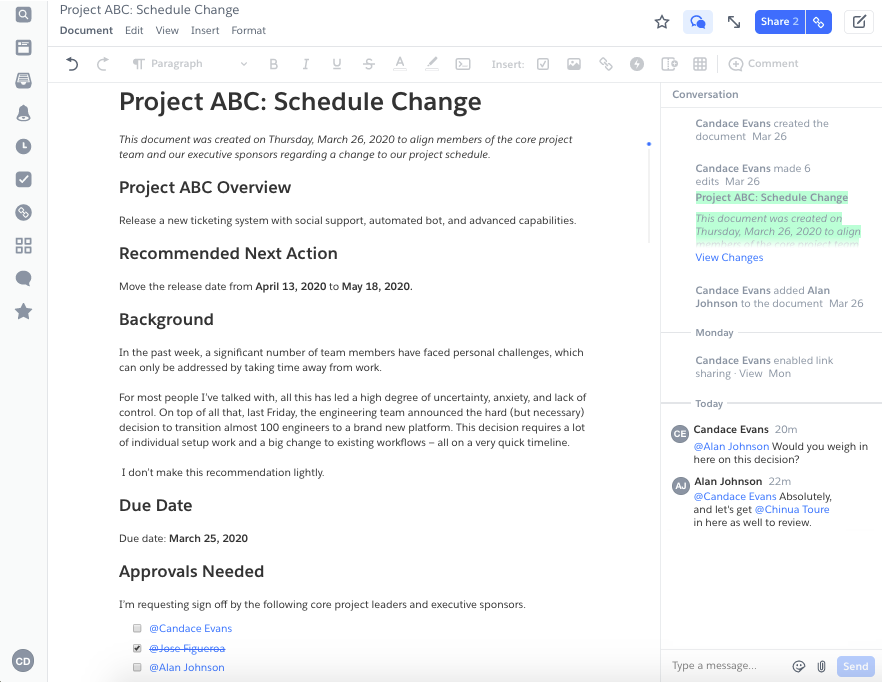The width and height of the screenshot is (883, 682).
Task: Toggle the Conversation pane icon
Action: click(x=698, y=22)
